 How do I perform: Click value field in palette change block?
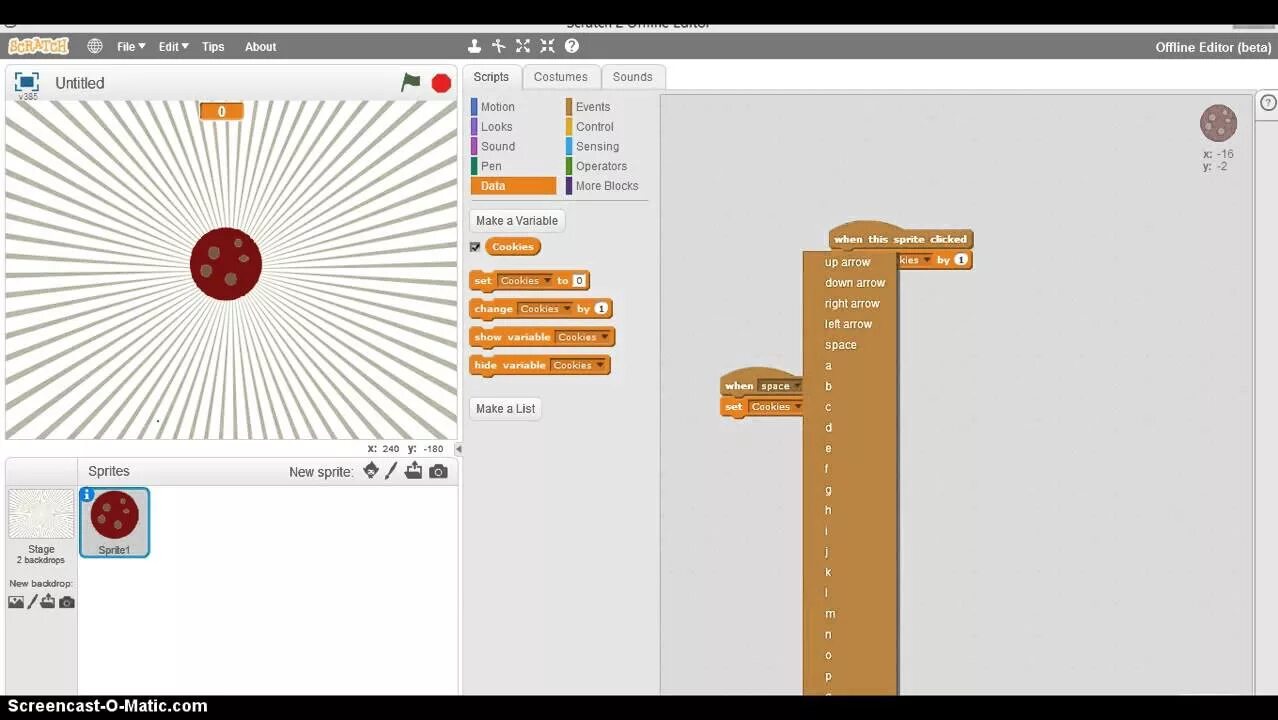601,309
